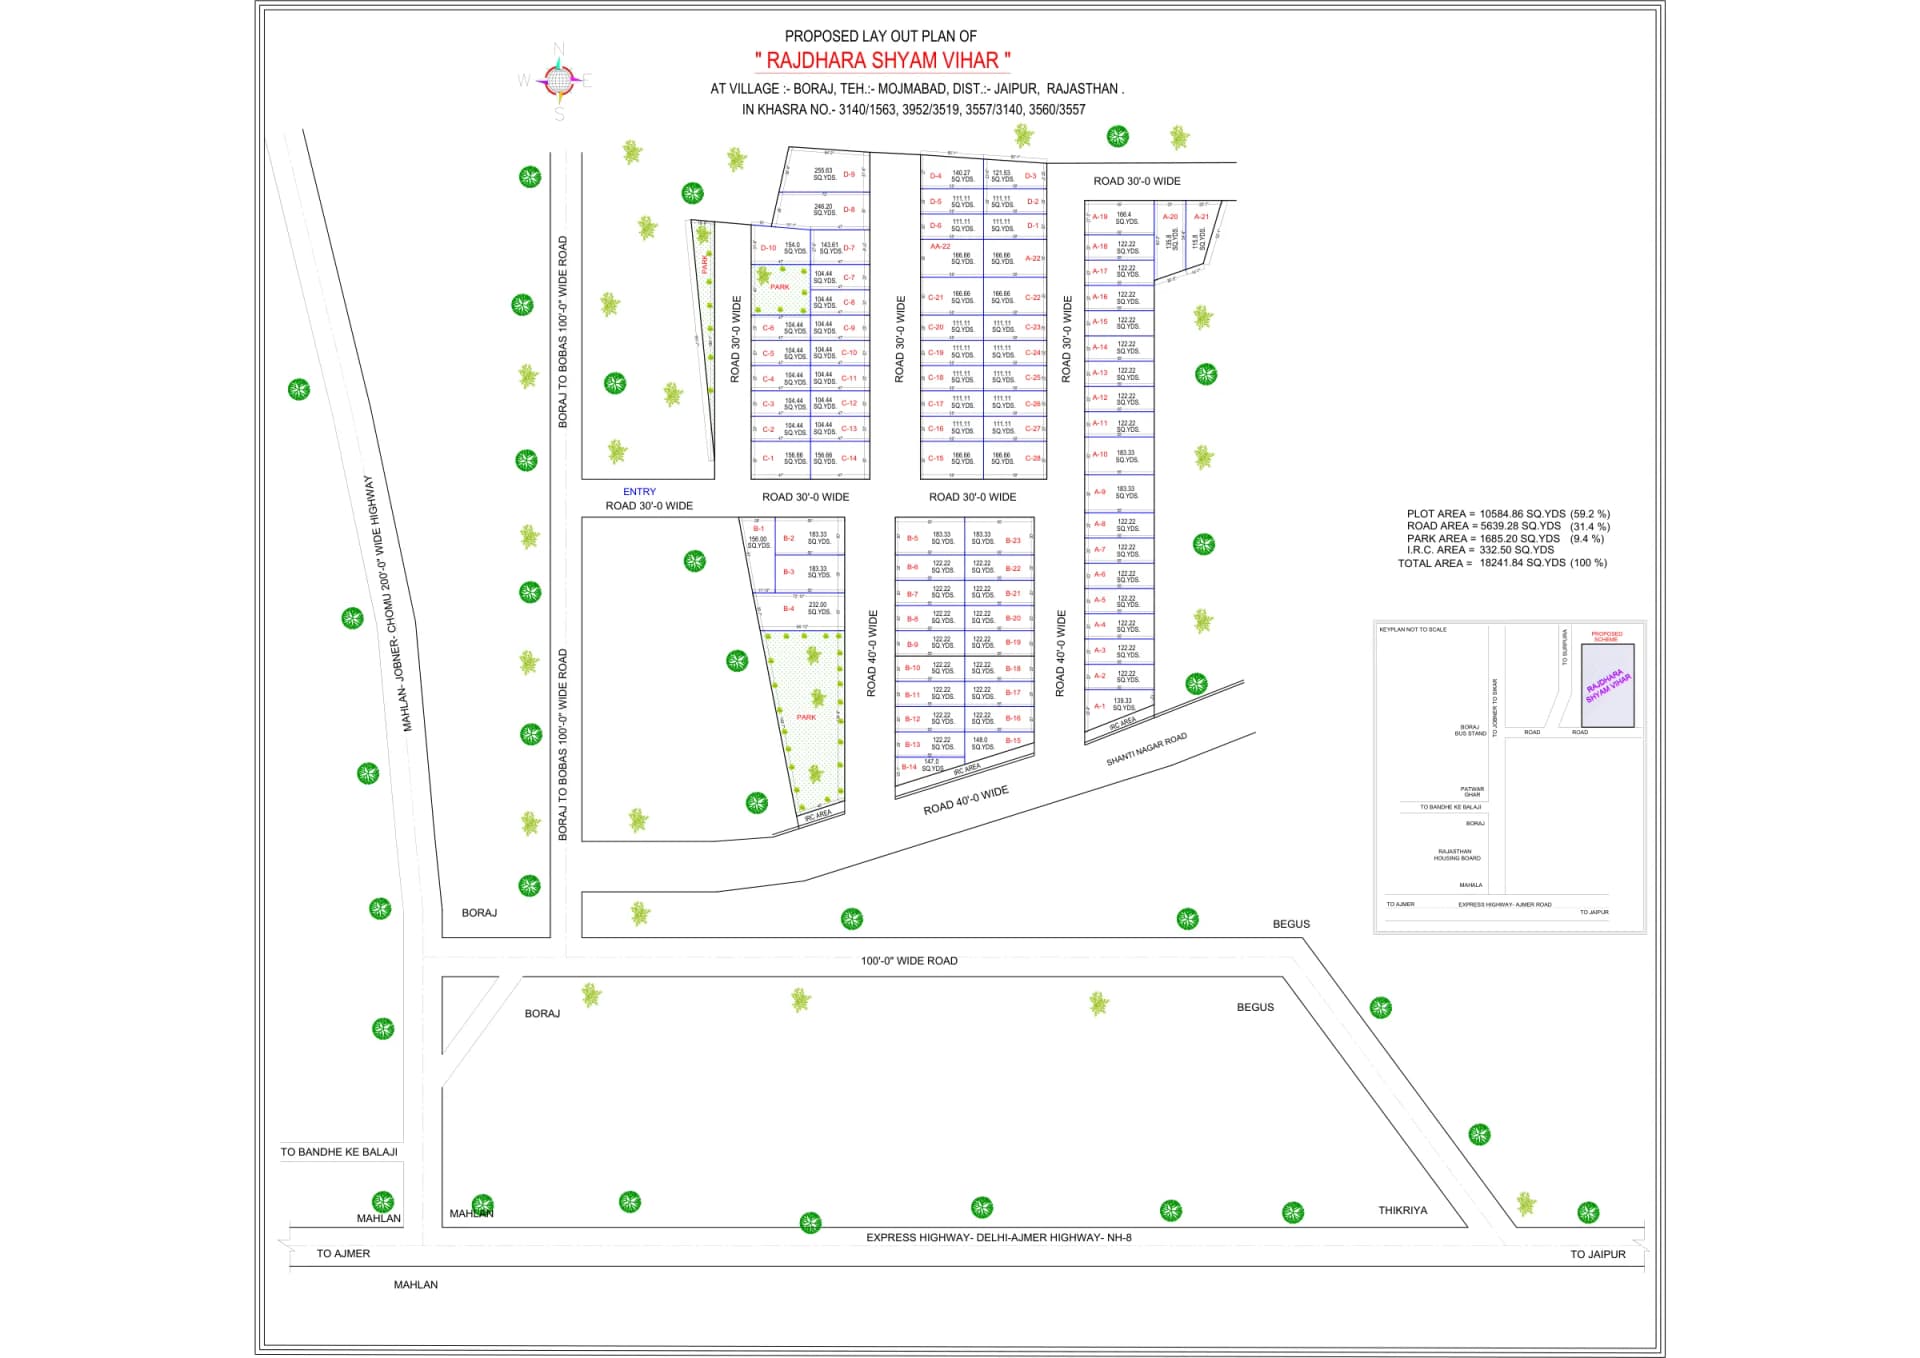Select plot label B-1
This screenshot has height=1358, width=1920.
click(x=758, y=529)
